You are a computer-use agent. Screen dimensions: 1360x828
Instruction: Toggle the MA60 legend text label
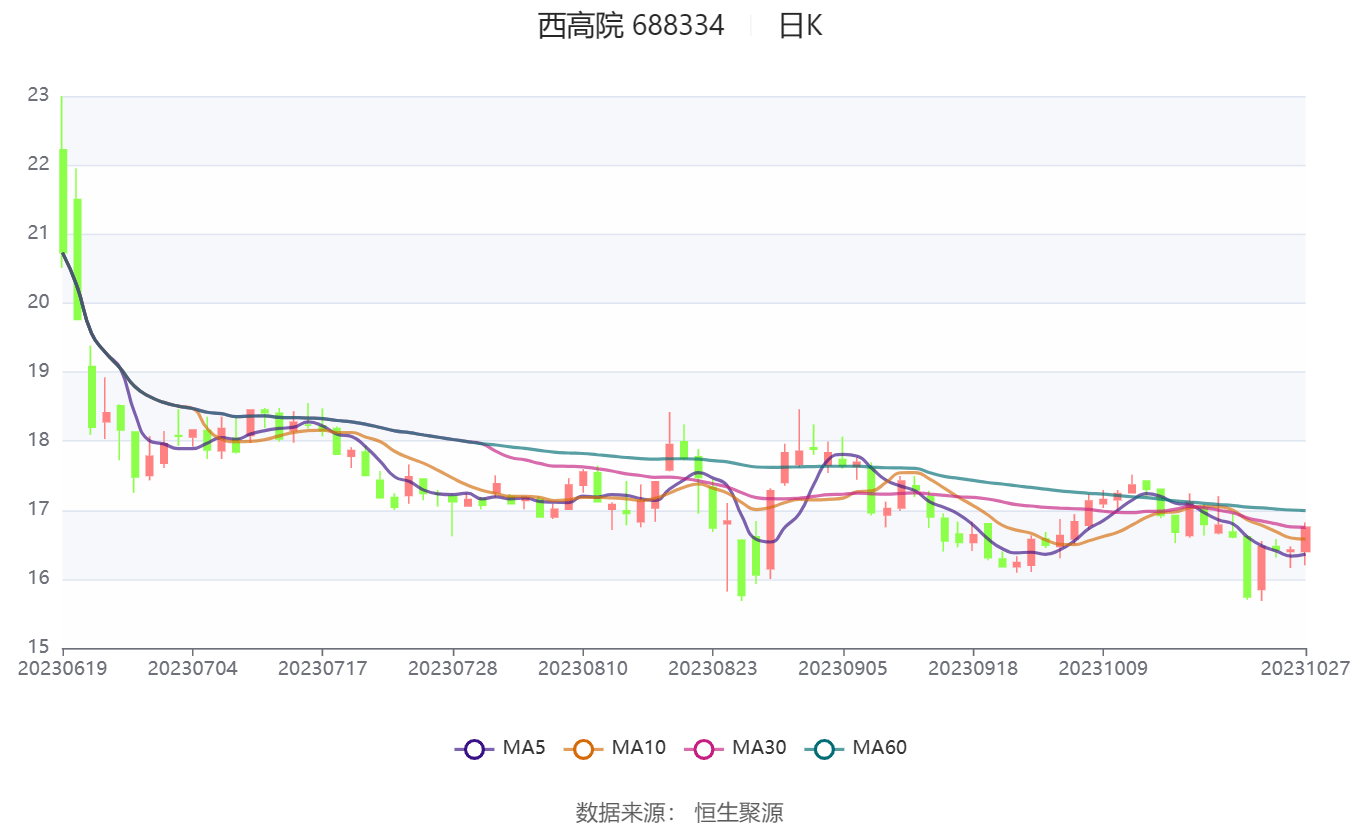tap(879, 747)
